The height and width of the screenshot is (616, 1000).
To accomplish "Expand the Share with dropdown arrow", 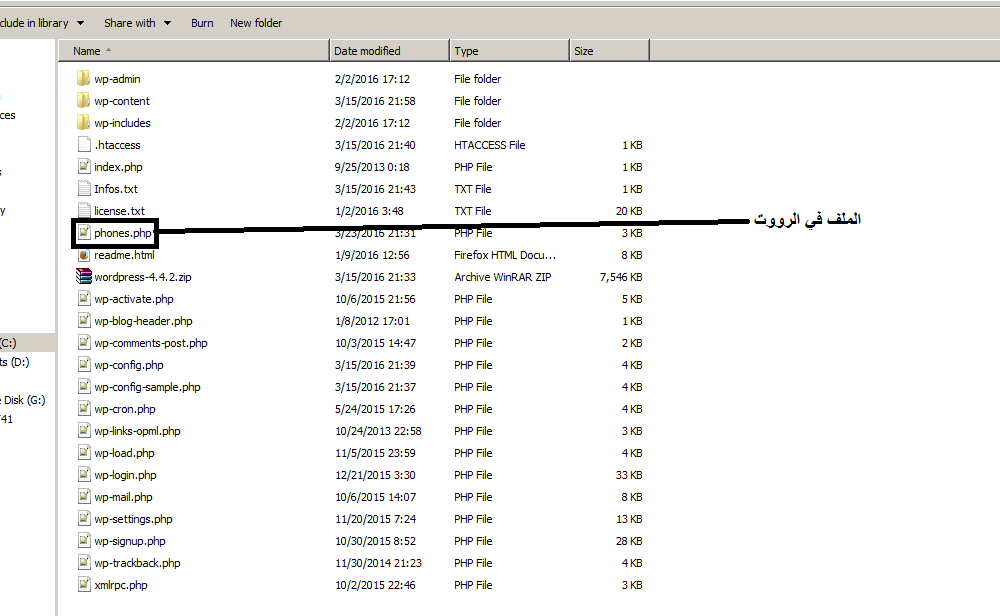I will 167,23.
